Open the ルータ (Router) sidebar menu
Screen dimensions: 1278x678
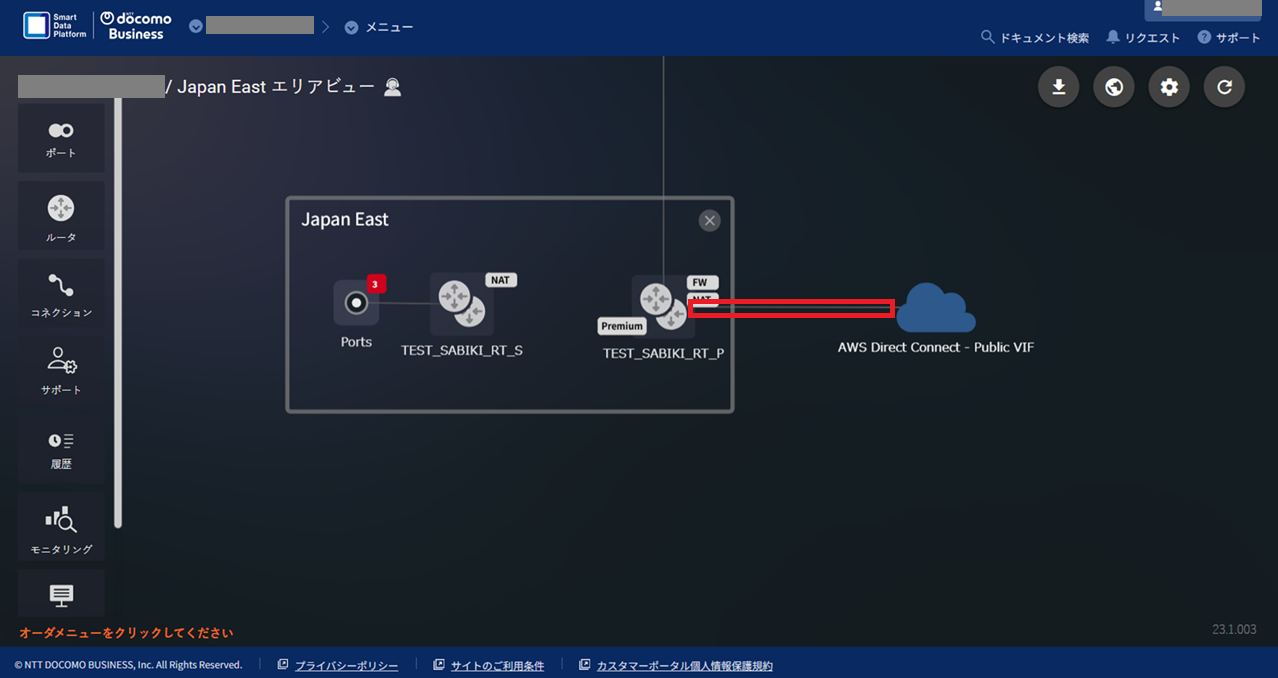(x=61, y=216)
